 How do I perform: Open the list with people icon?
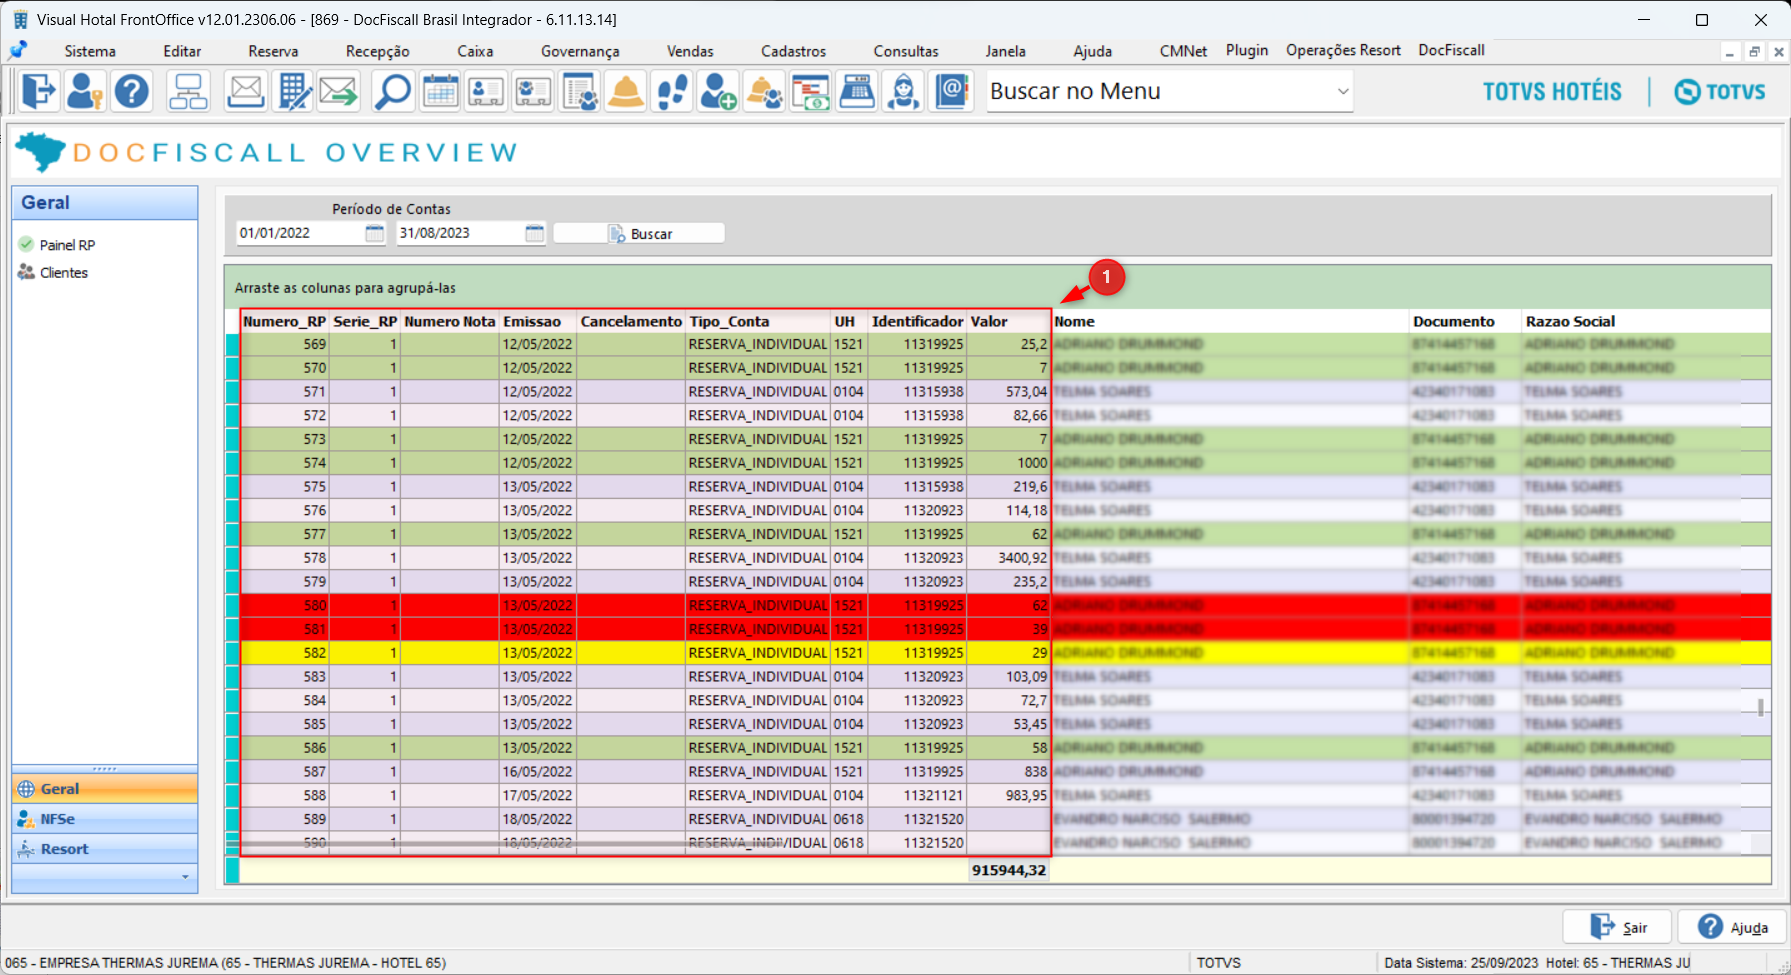[x=580, y=92]
